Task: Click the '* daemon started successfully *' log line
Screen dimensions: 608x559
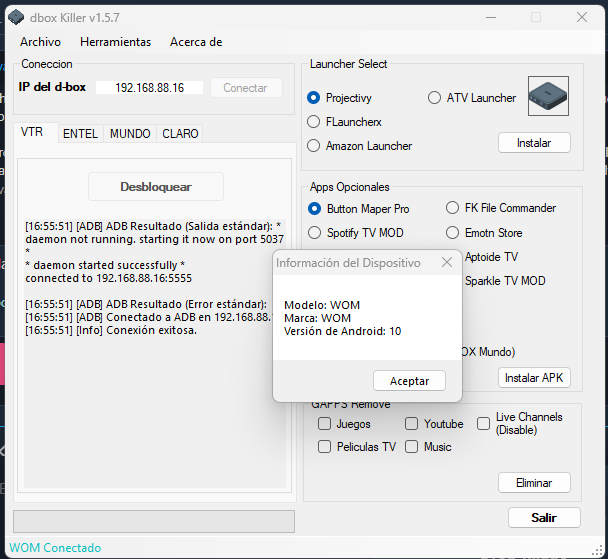Action: pos(105,265)
